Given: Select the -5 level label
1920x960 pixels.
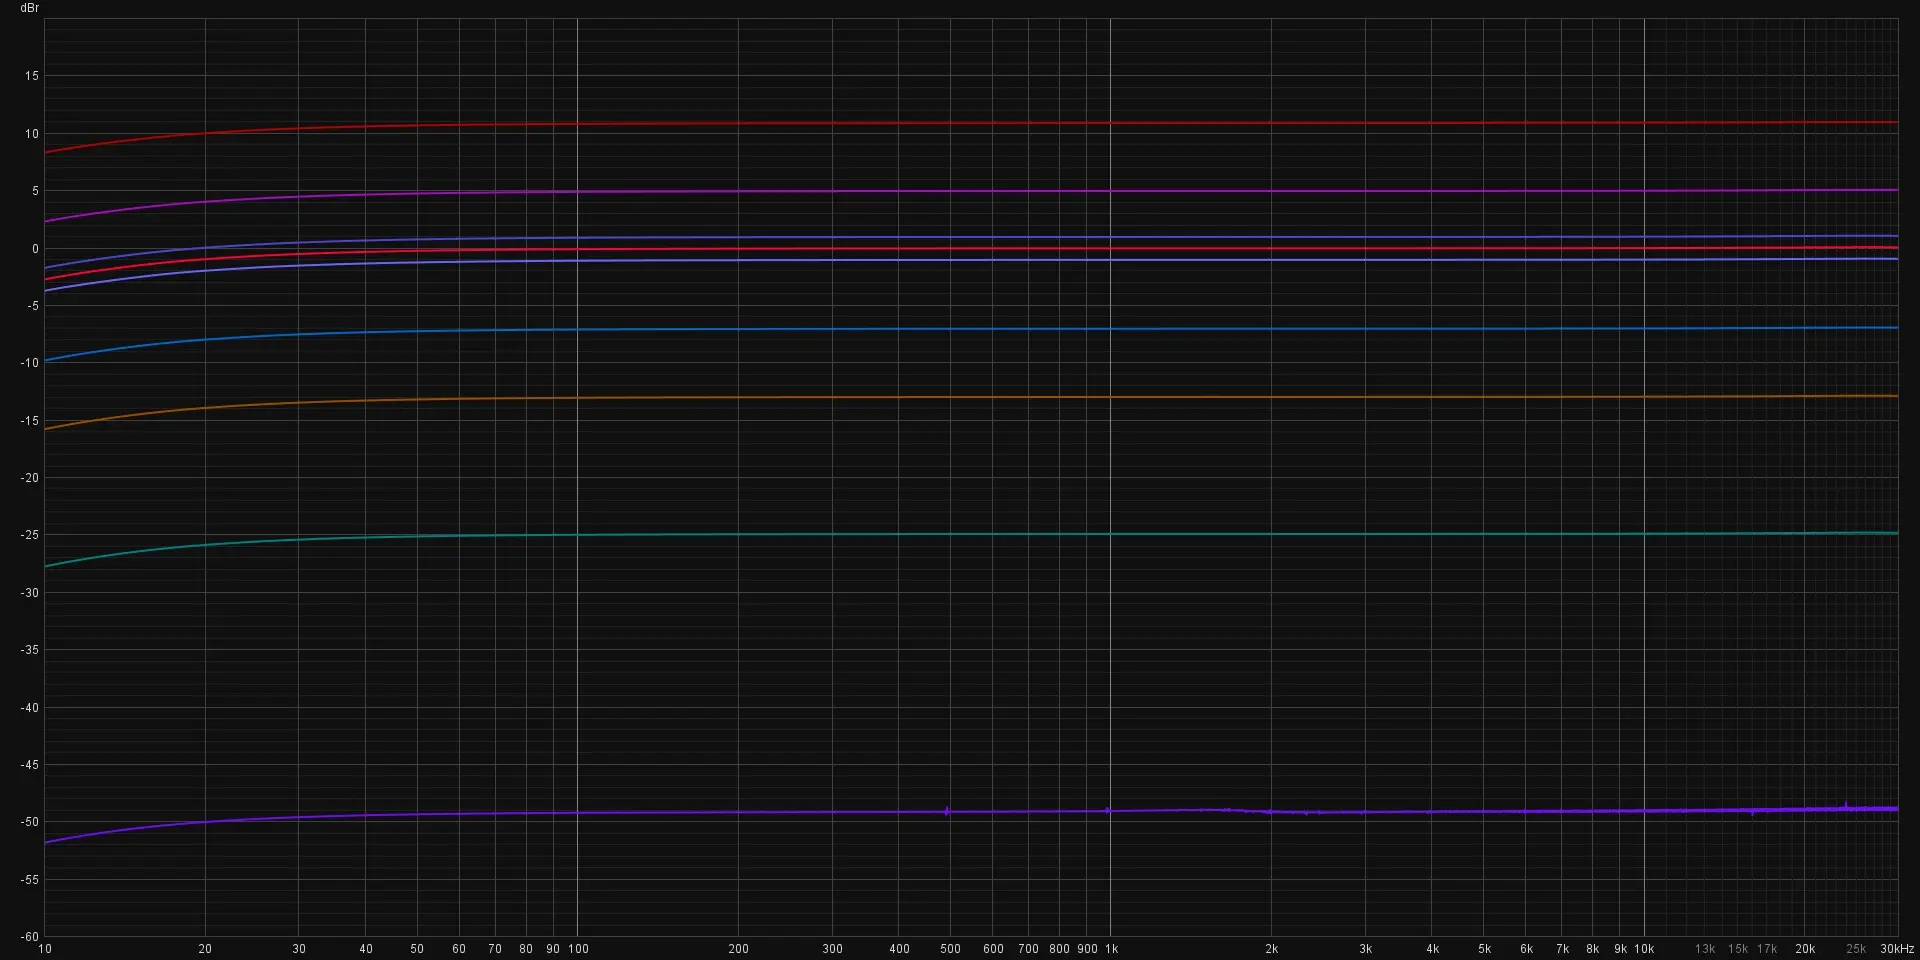Looking at the screenshot, I should click(33, 306).
